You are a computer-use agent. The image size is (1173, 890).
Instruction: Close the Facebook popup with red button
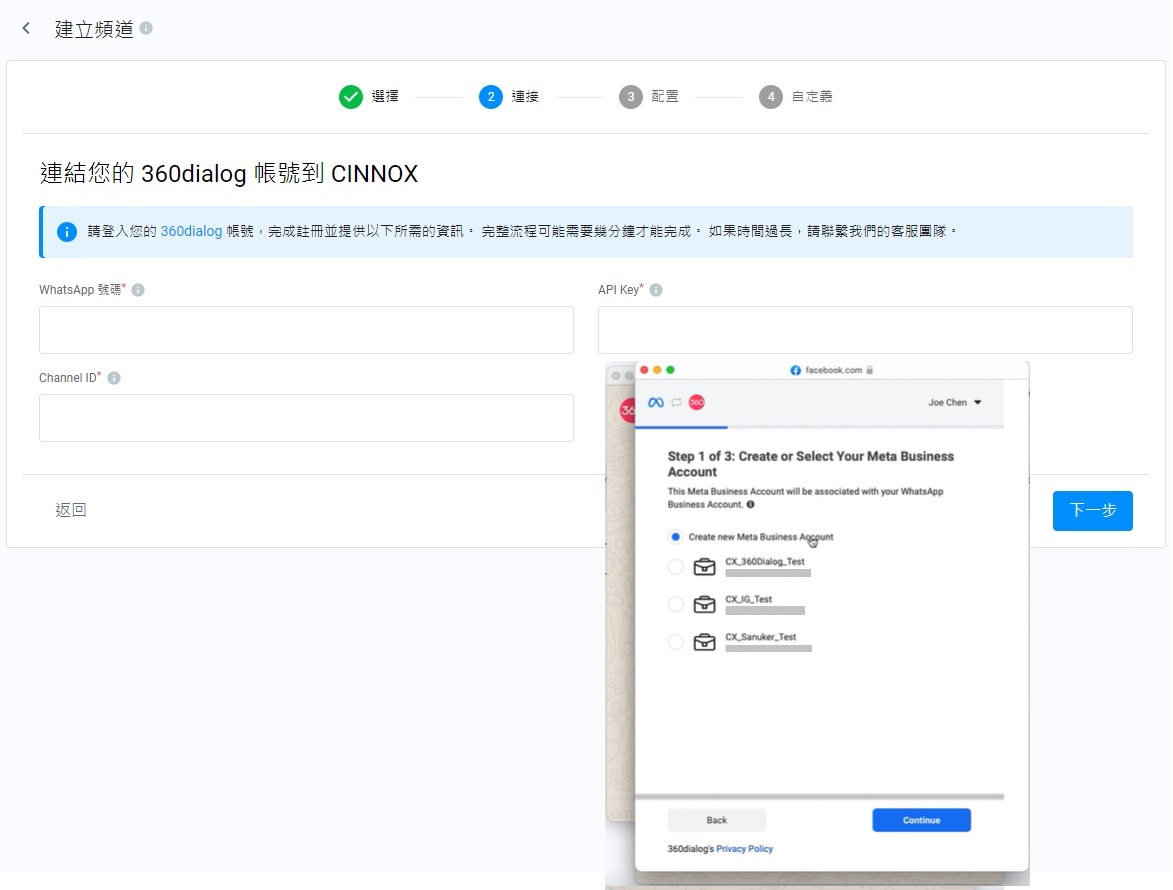coord(644,370)
